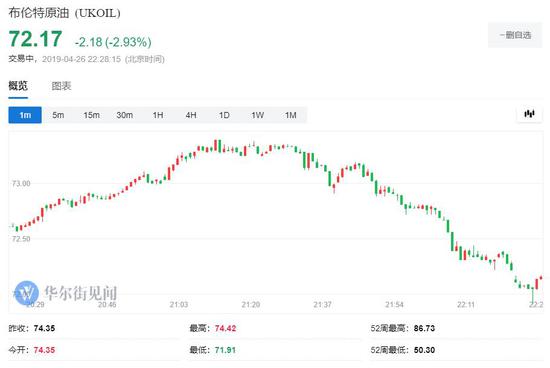Click the 52周最高 value 86.73
The height and width of the screenshot is (368, 550).
coord(424,328)
